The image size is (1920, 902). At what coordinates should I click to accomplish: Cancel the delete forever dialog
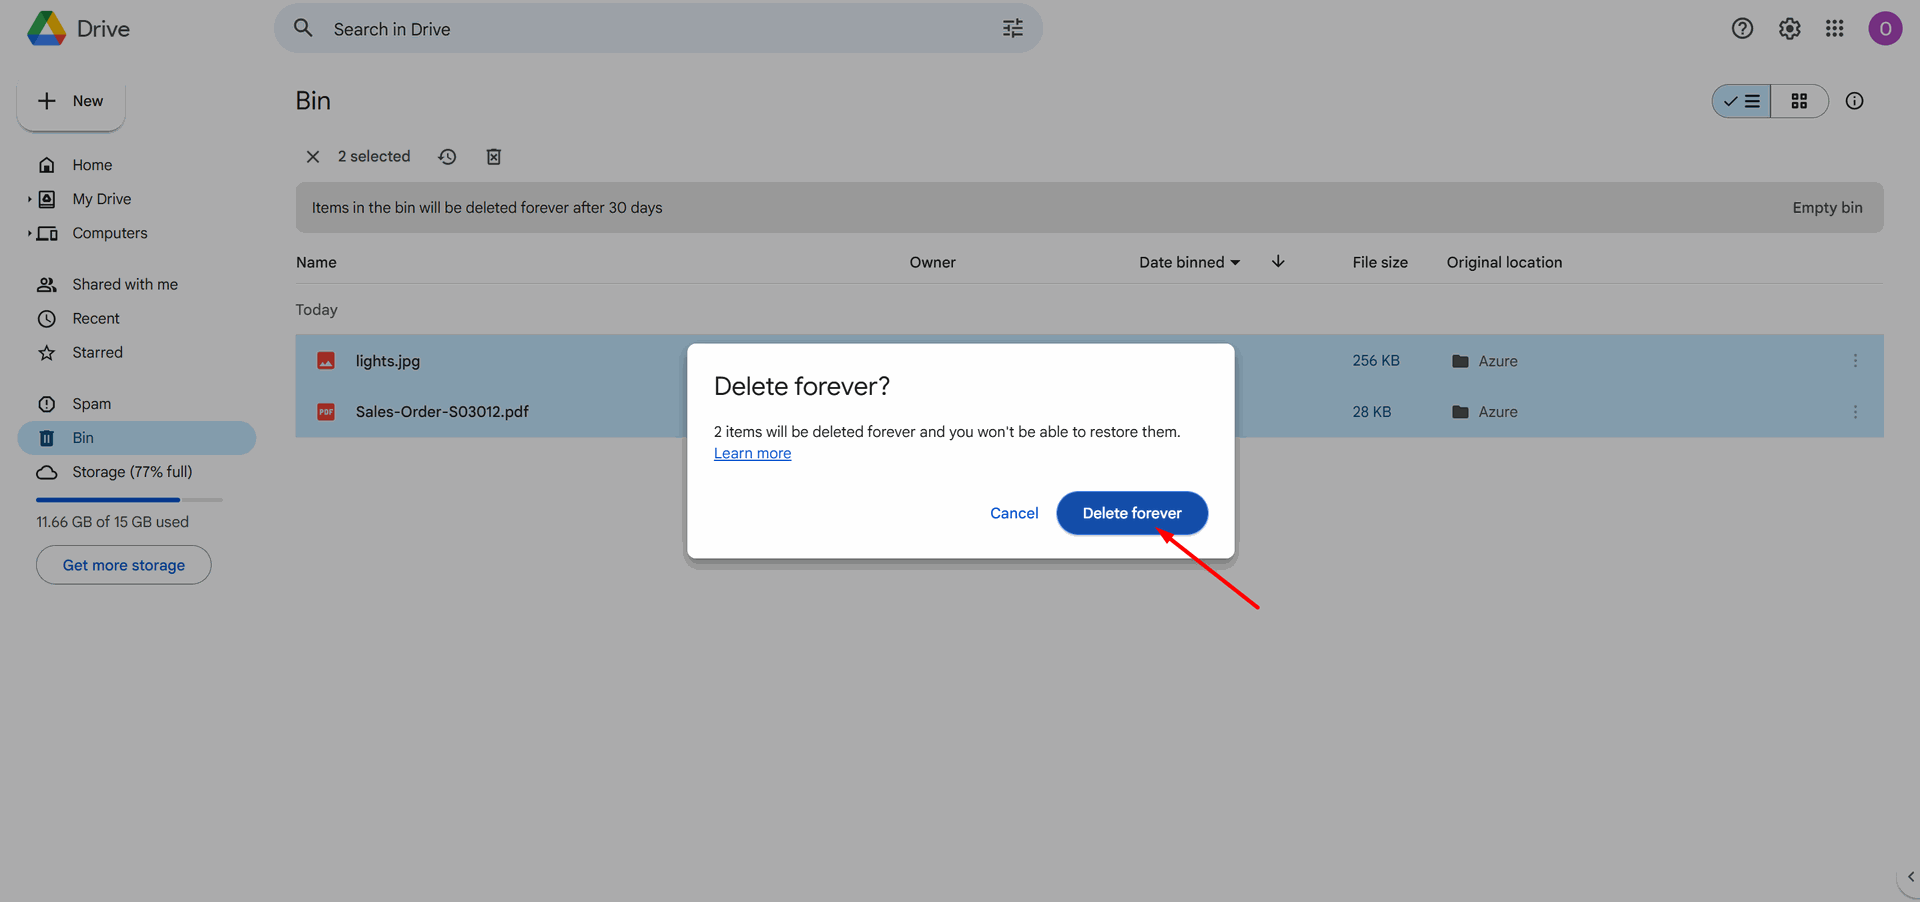(x=1014, y=513)
